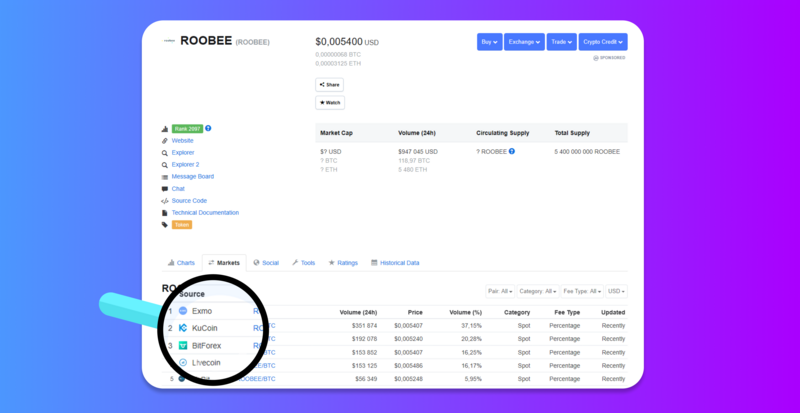The width and height of the screenshot is (800, 413).
Task: Click the info icon next to ? ROOBEE supply
Action: point(512,151)
